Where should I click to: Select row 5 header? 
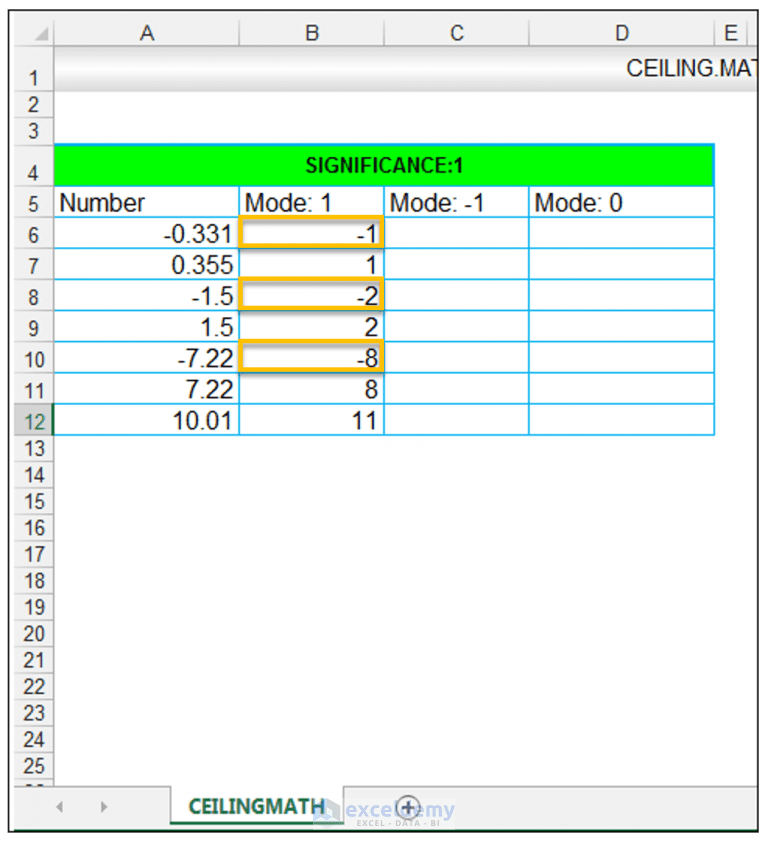tap(33, 202)
